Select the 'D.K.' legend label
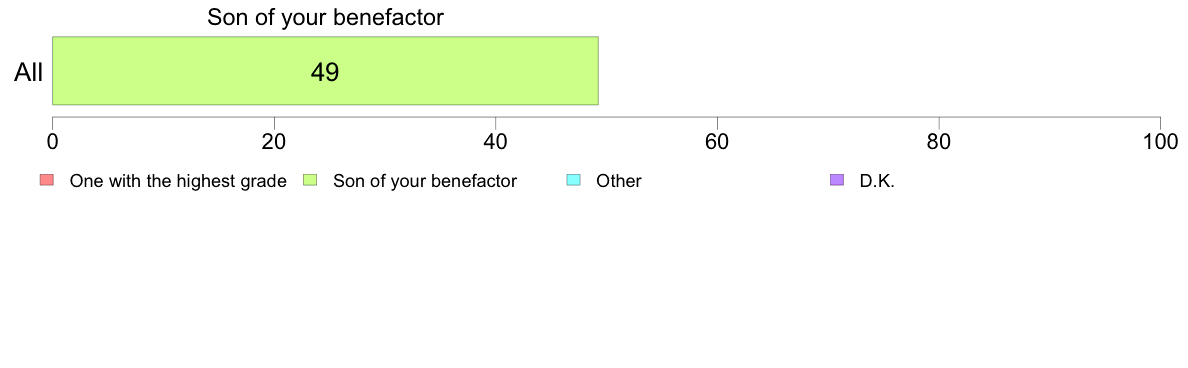 pos(877,181)
